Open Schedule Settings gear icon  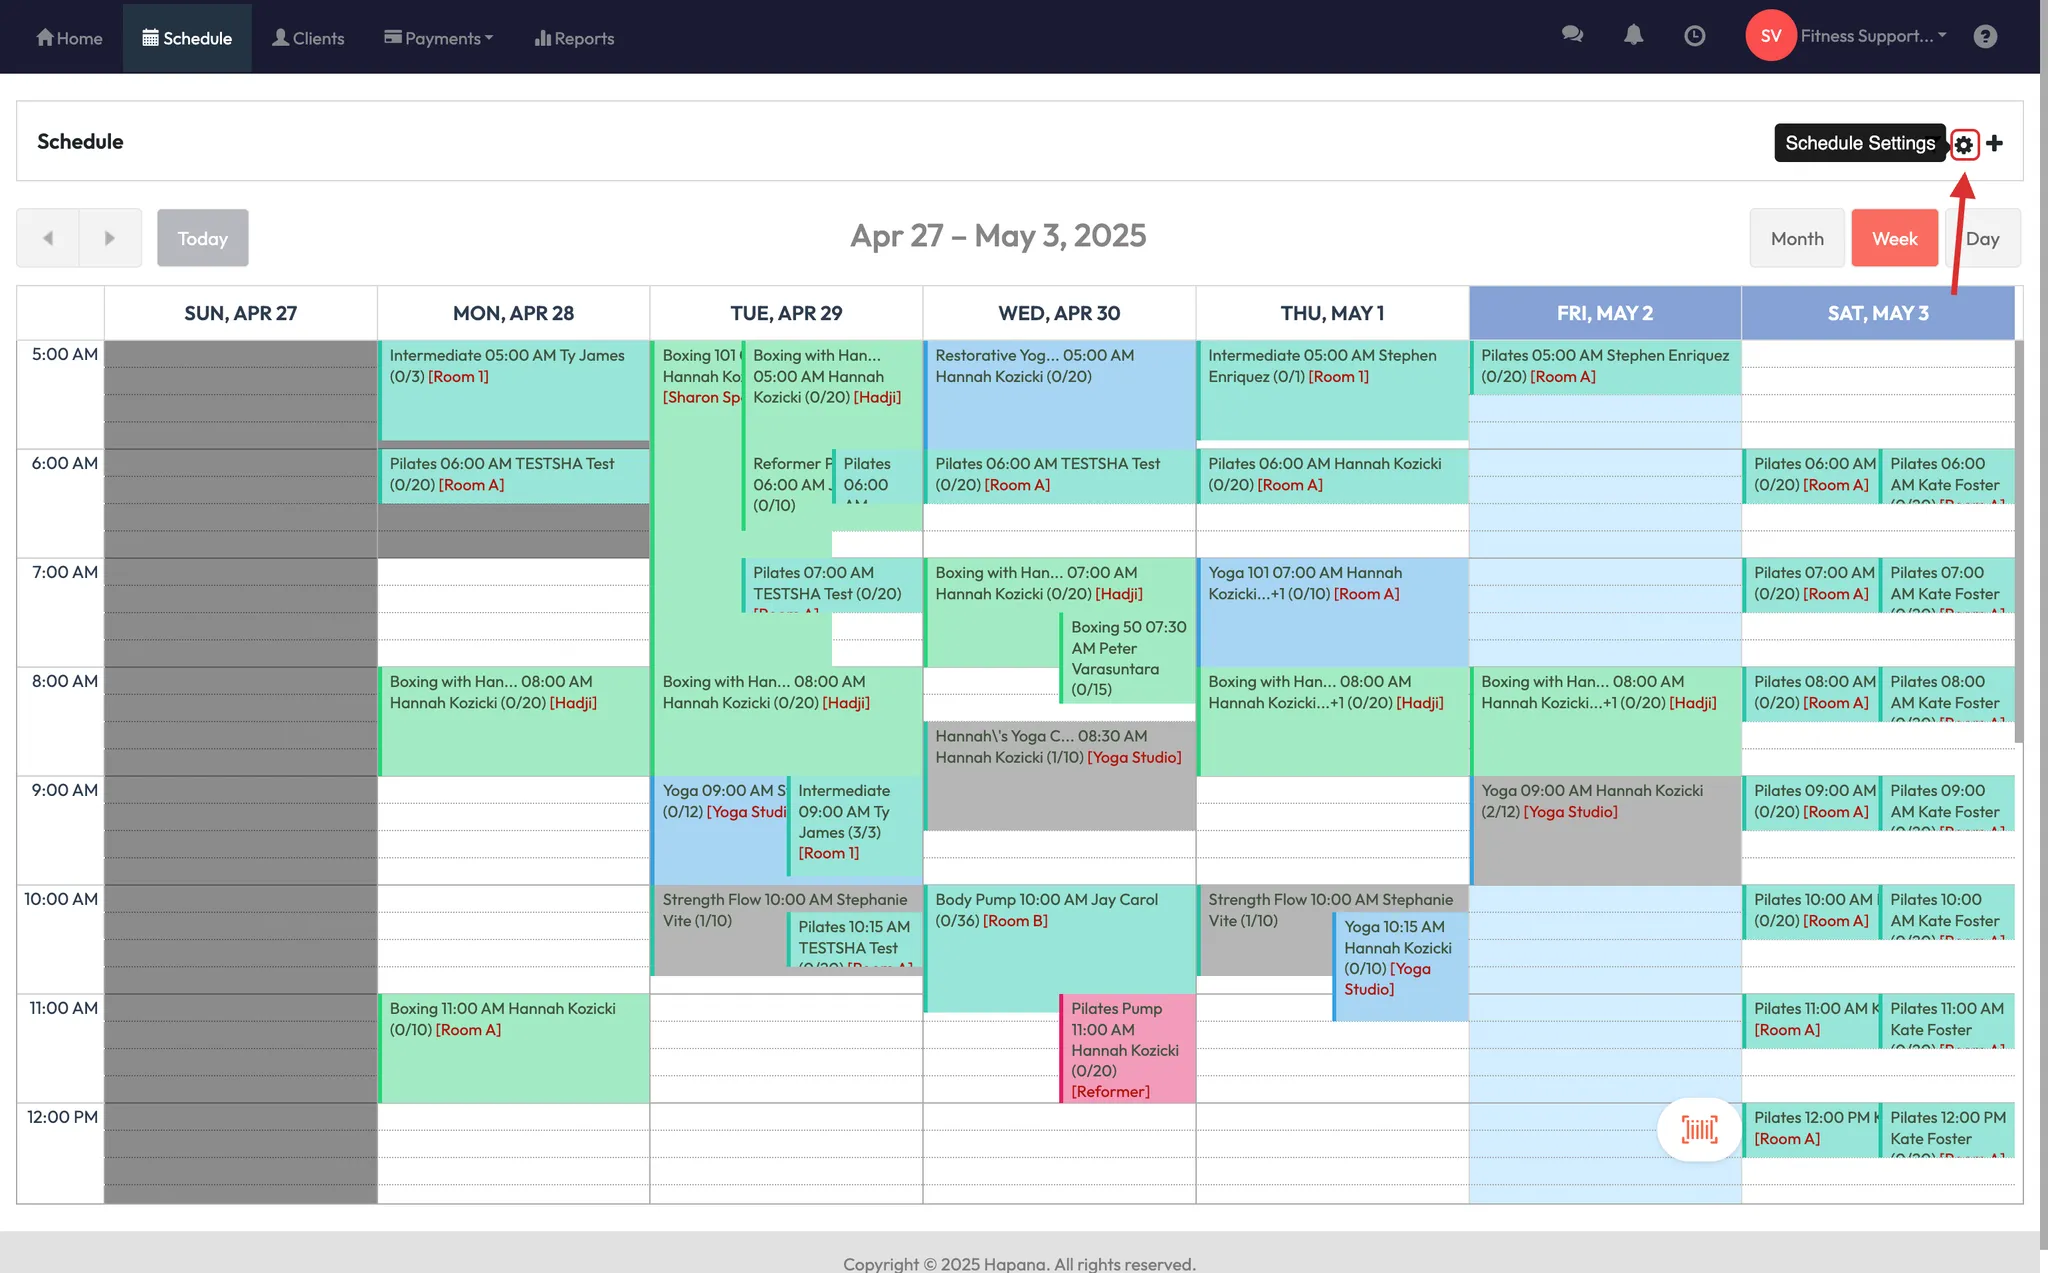(x=1964, y=144)
